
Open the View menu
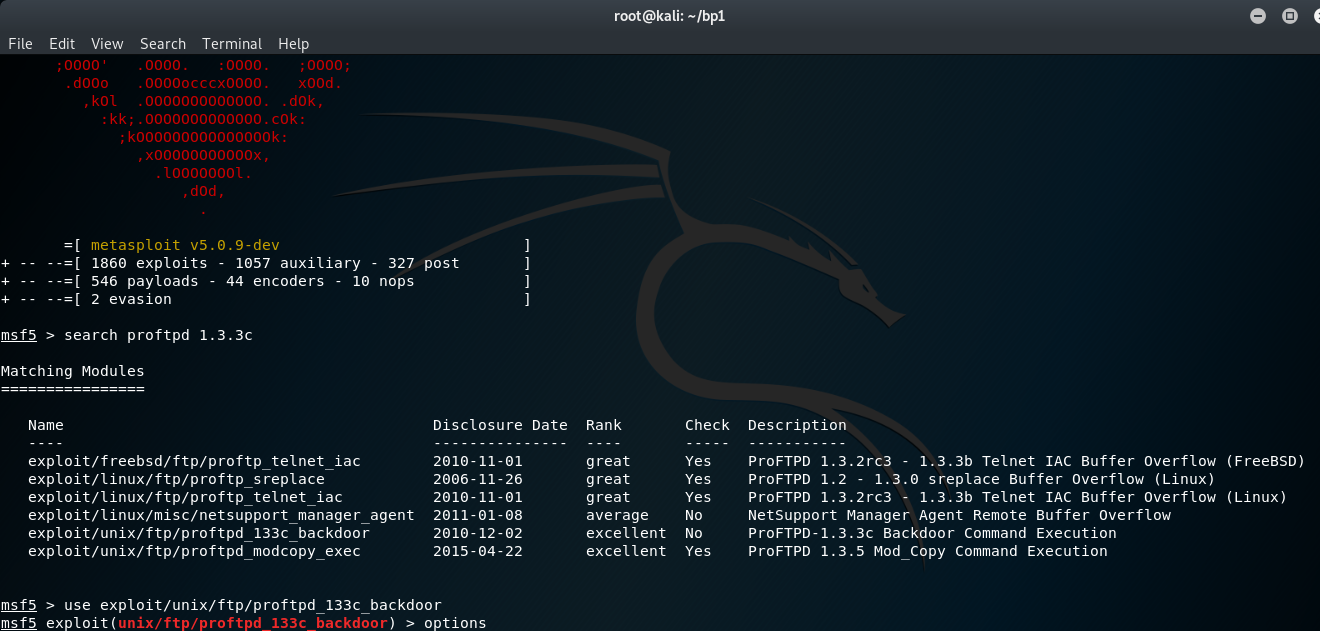click(x=107, y=44)
